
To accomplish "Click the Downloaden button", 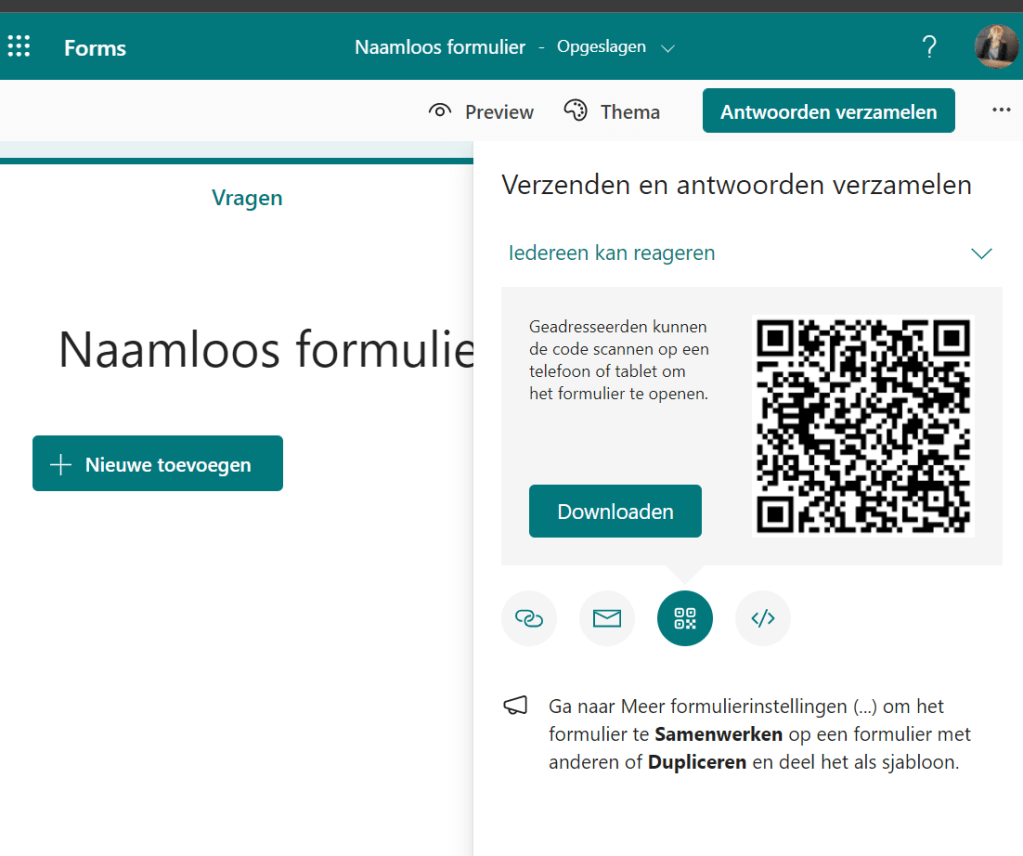I will tap(615, 511).
